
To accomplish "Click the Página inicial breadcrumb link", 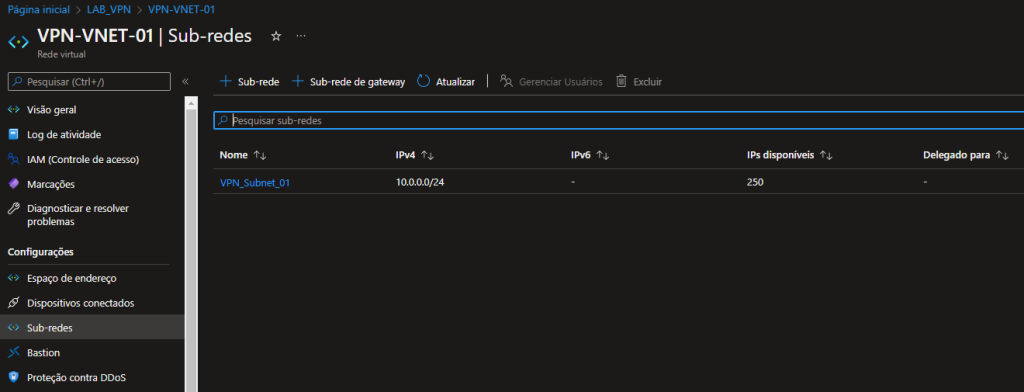I will coord(39,10).
